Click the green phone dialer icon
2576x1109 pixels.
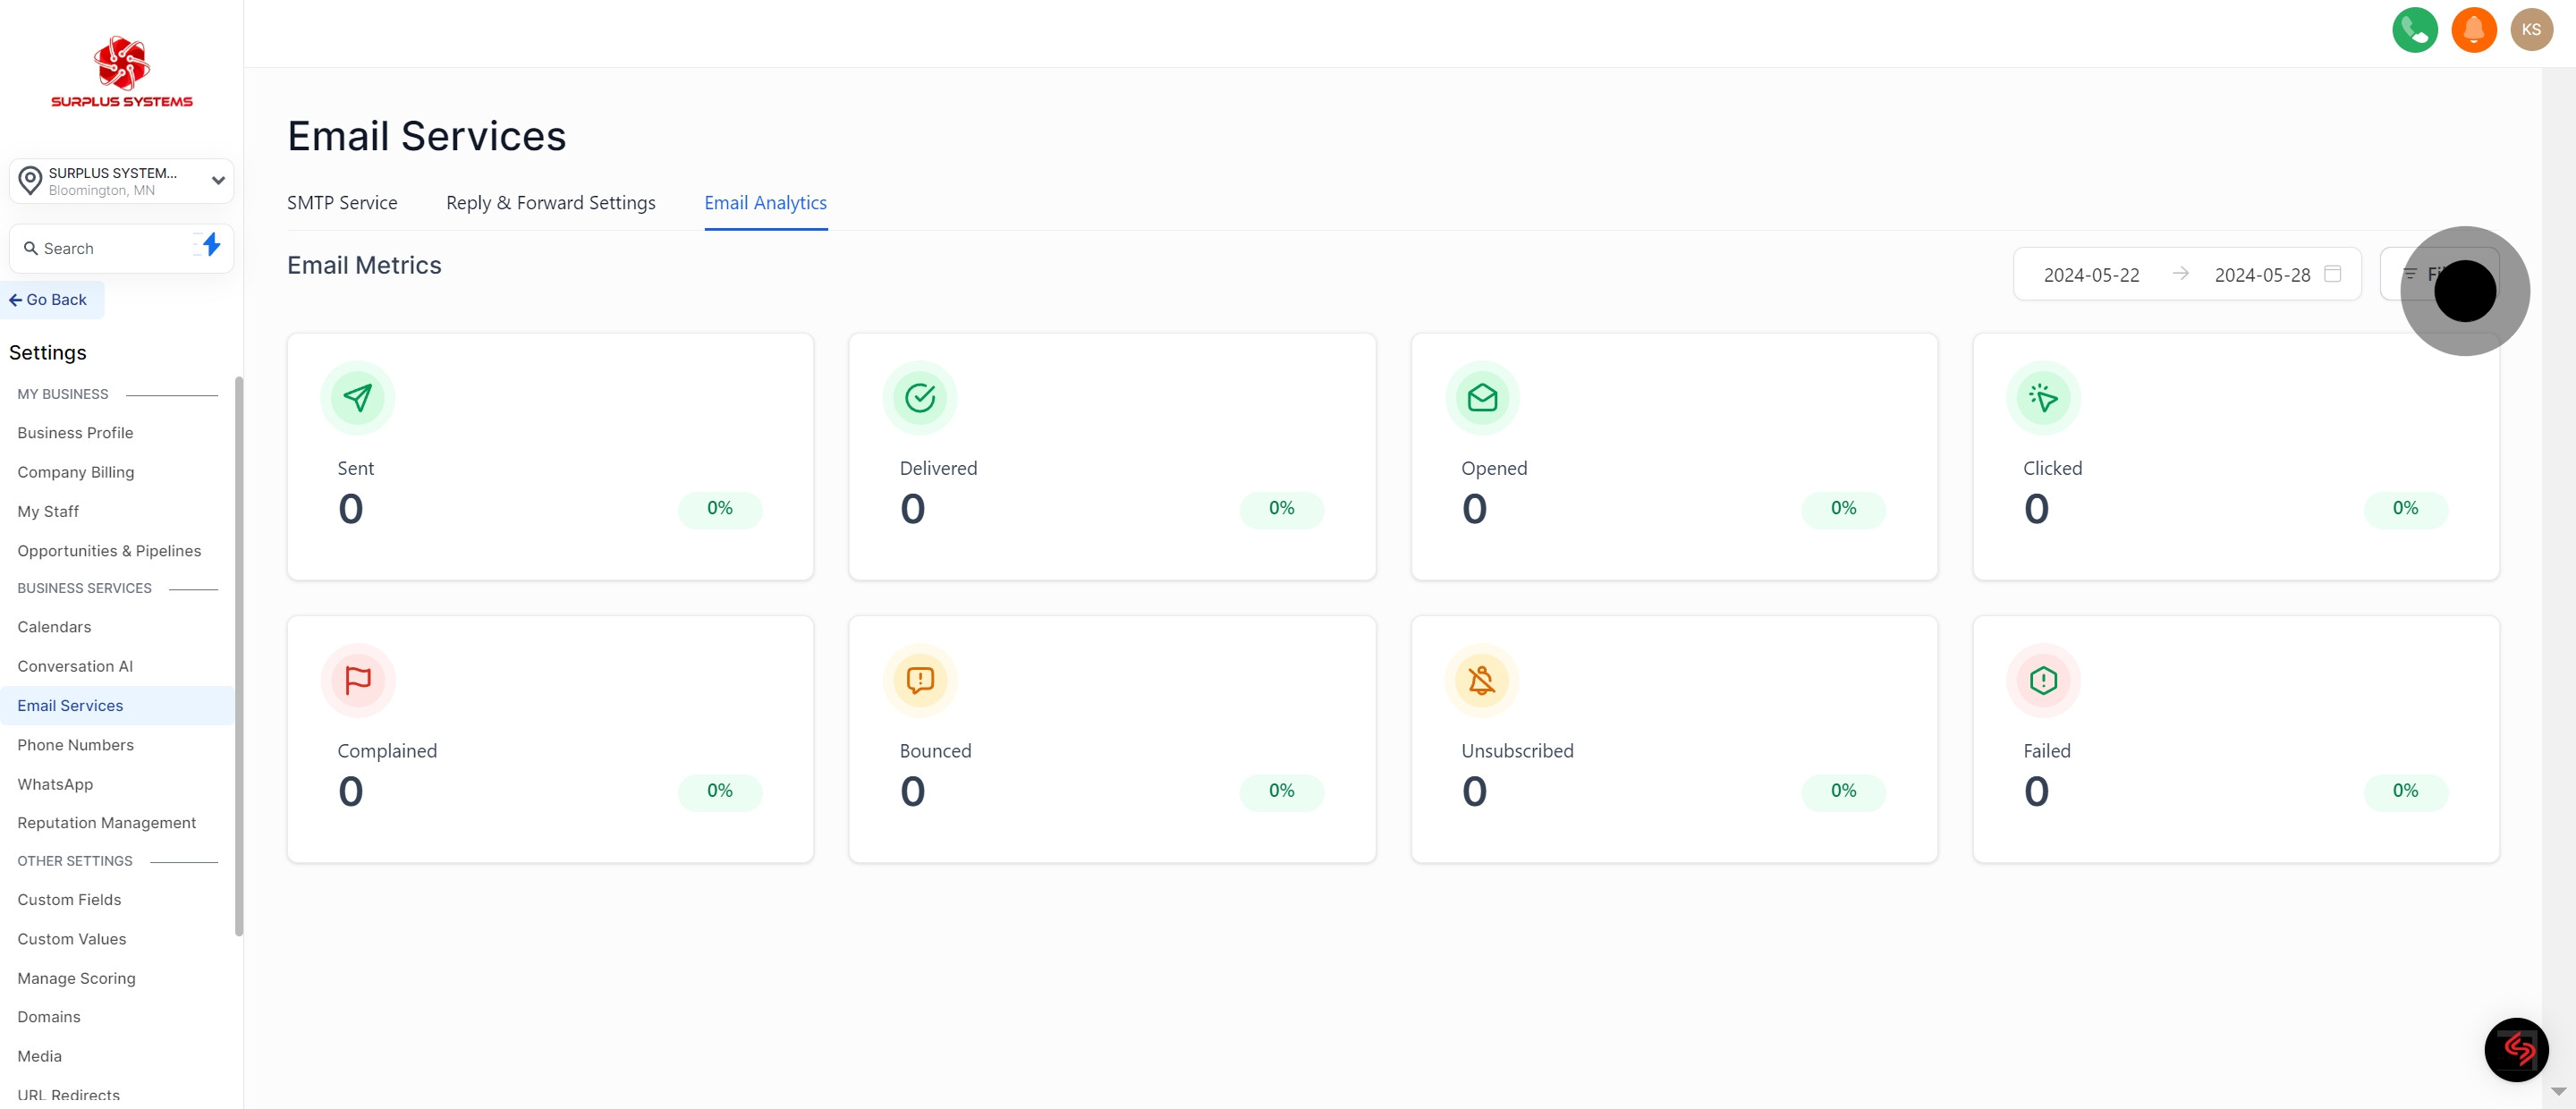point(2414,30)
